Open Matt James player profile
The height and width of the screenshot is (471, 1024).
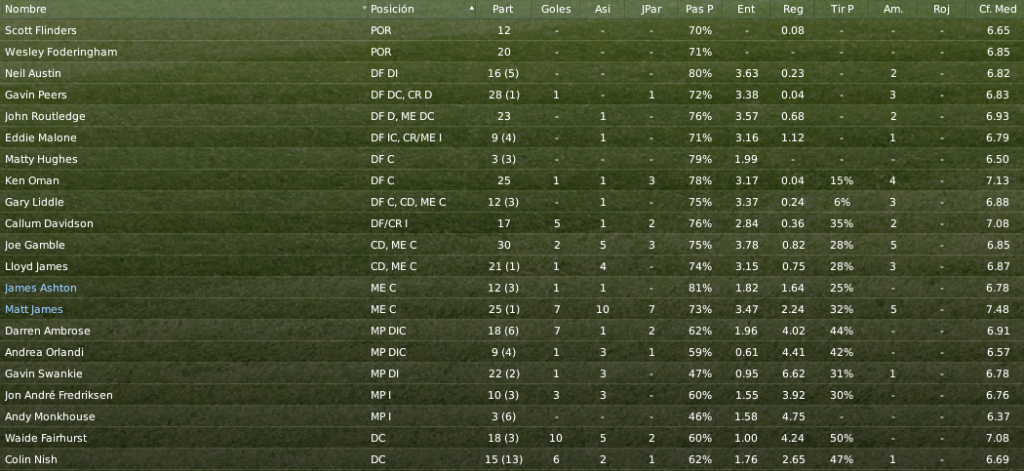(34, 309)
